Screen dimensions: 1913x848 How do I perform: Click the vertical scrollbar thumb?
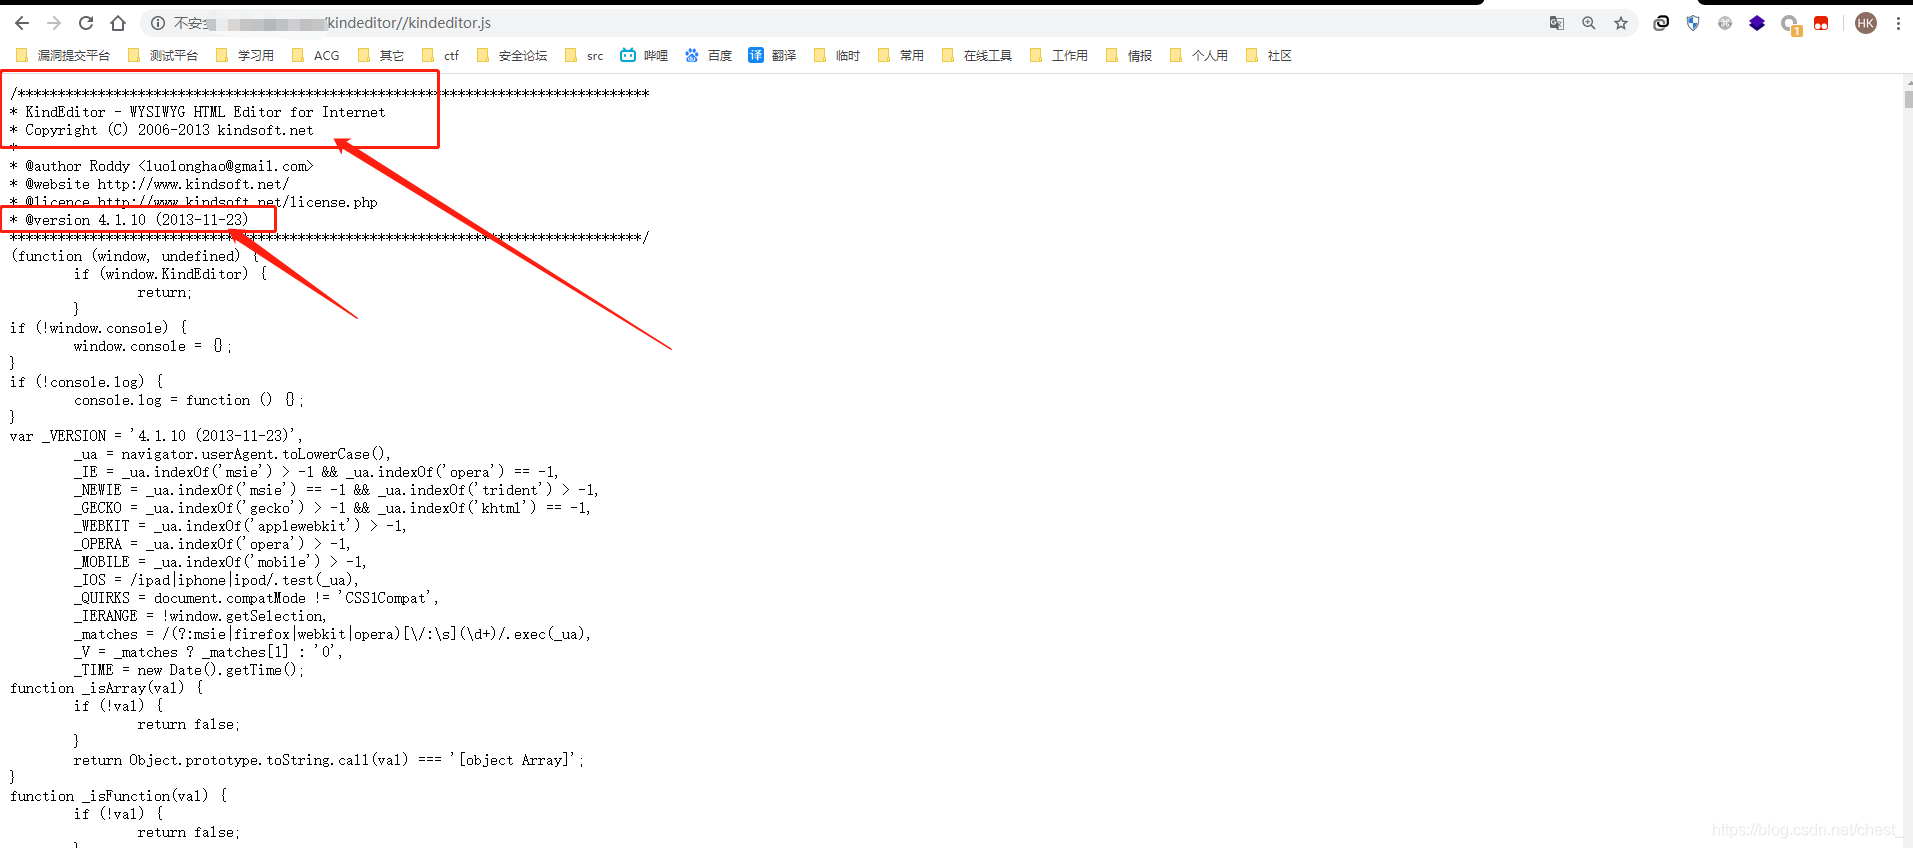click(x=1908, y=99)
